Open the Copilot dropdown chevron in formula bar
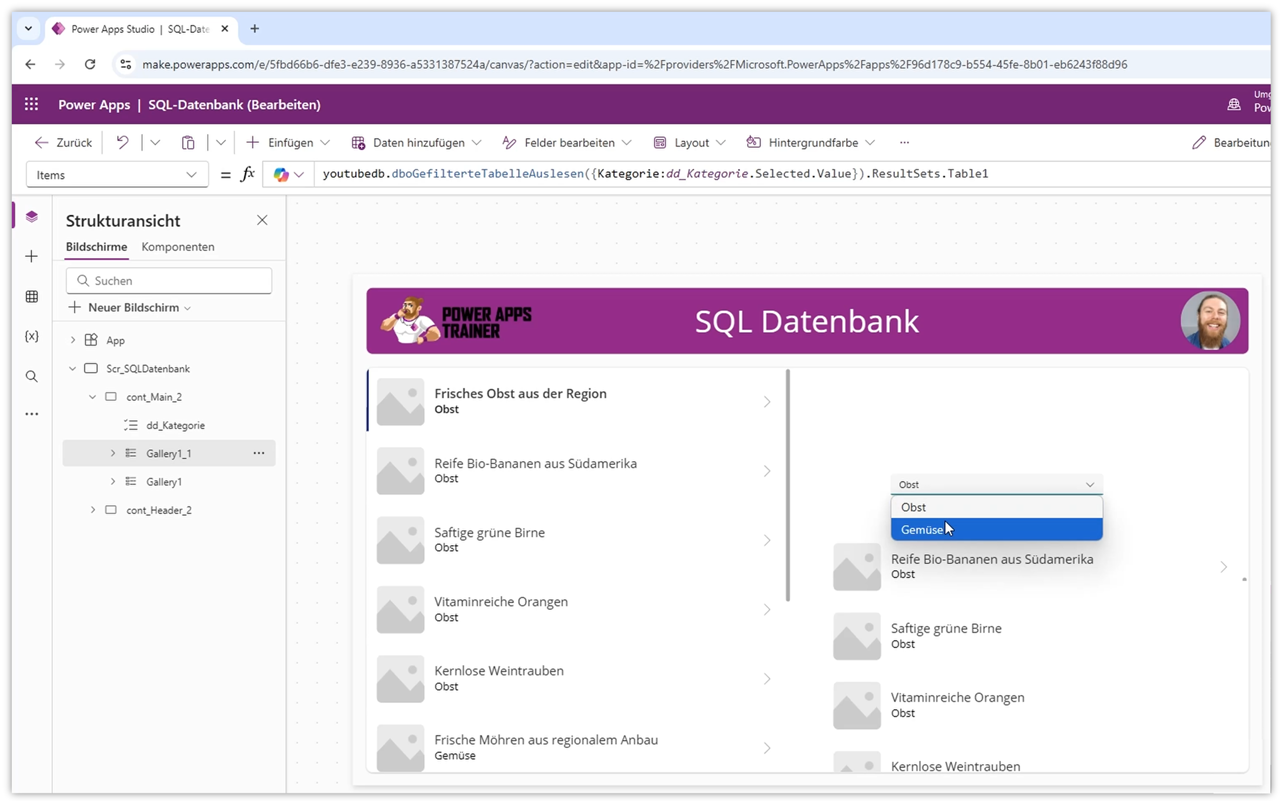The image size is (1280, 801). (299, 174)
